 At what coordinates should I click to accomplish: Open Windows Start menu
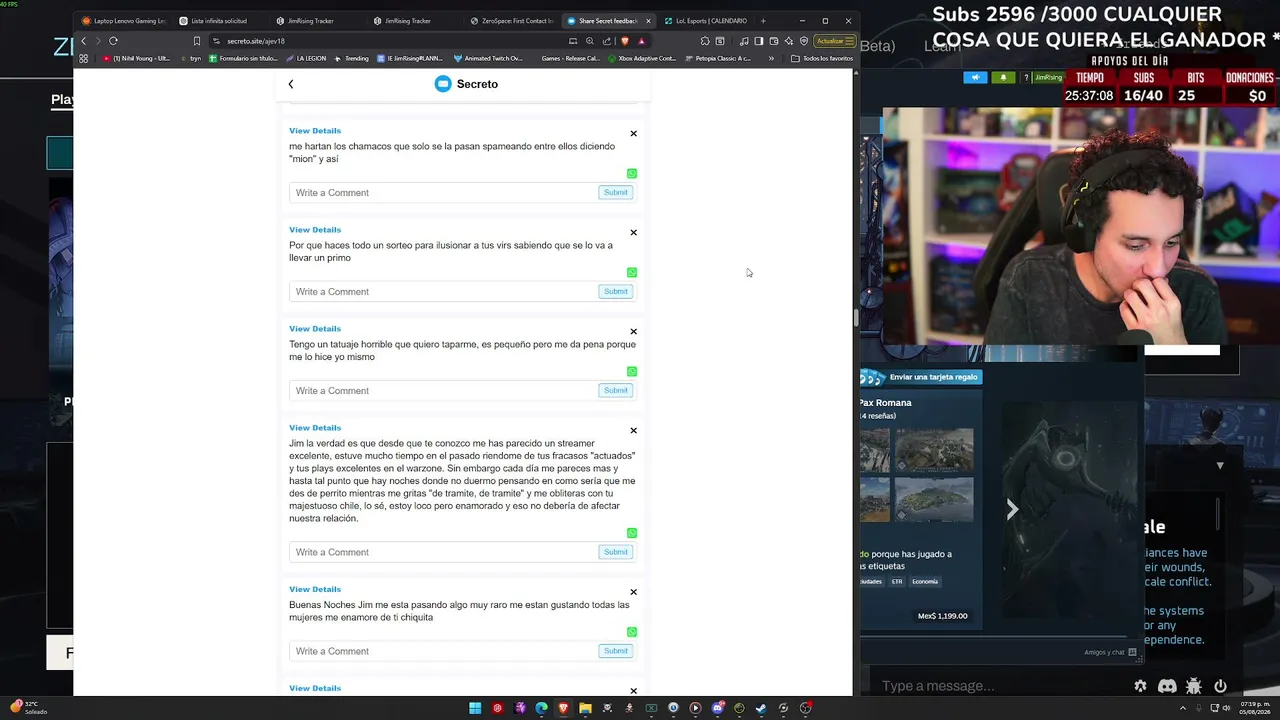tap(475, 708)
